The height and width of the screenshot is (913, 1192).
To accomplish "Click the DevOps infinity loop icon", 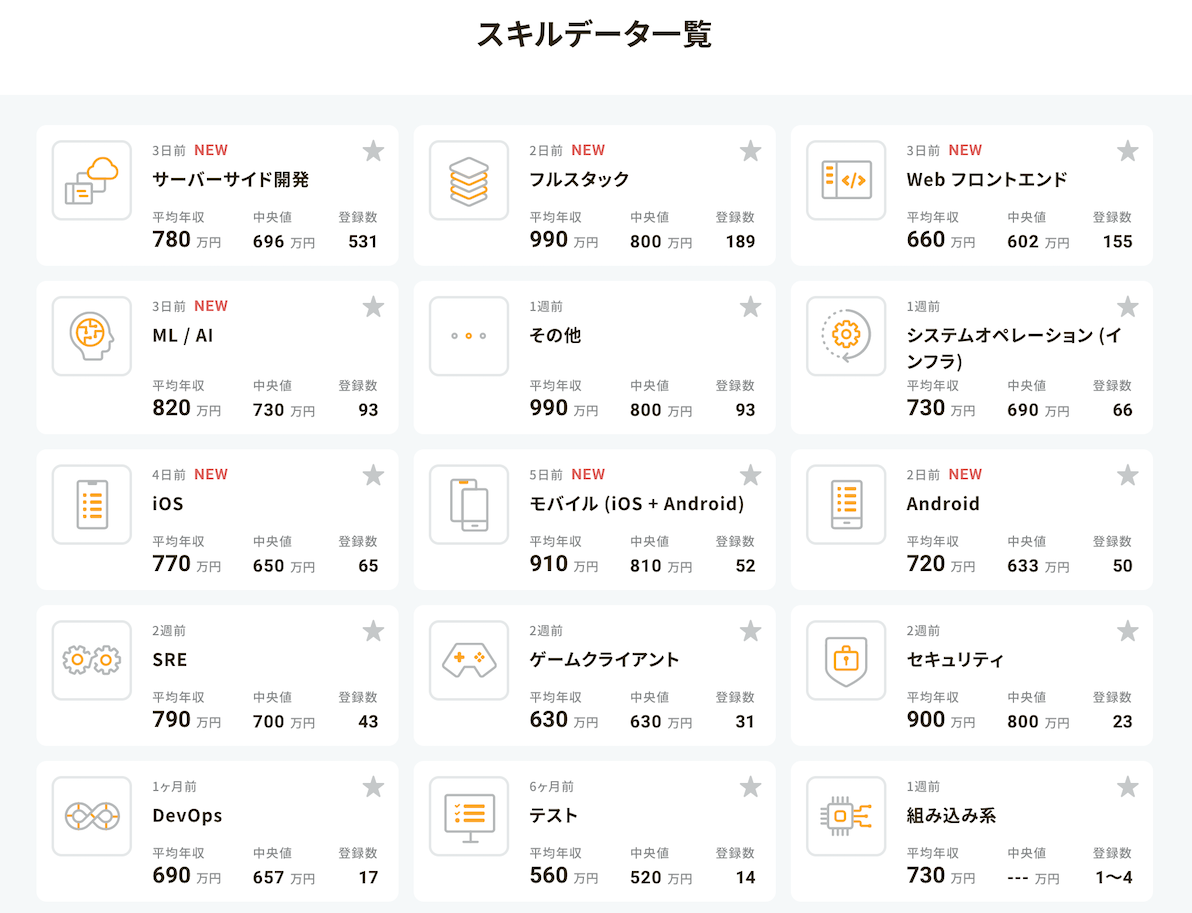I will (92, 816).
